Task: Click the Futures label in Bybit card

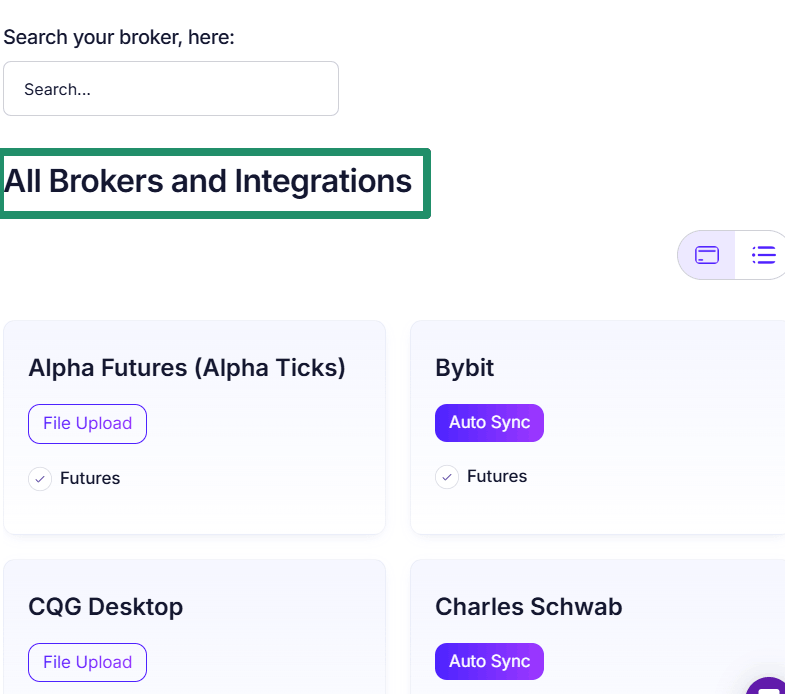Action: click(497, 476)
